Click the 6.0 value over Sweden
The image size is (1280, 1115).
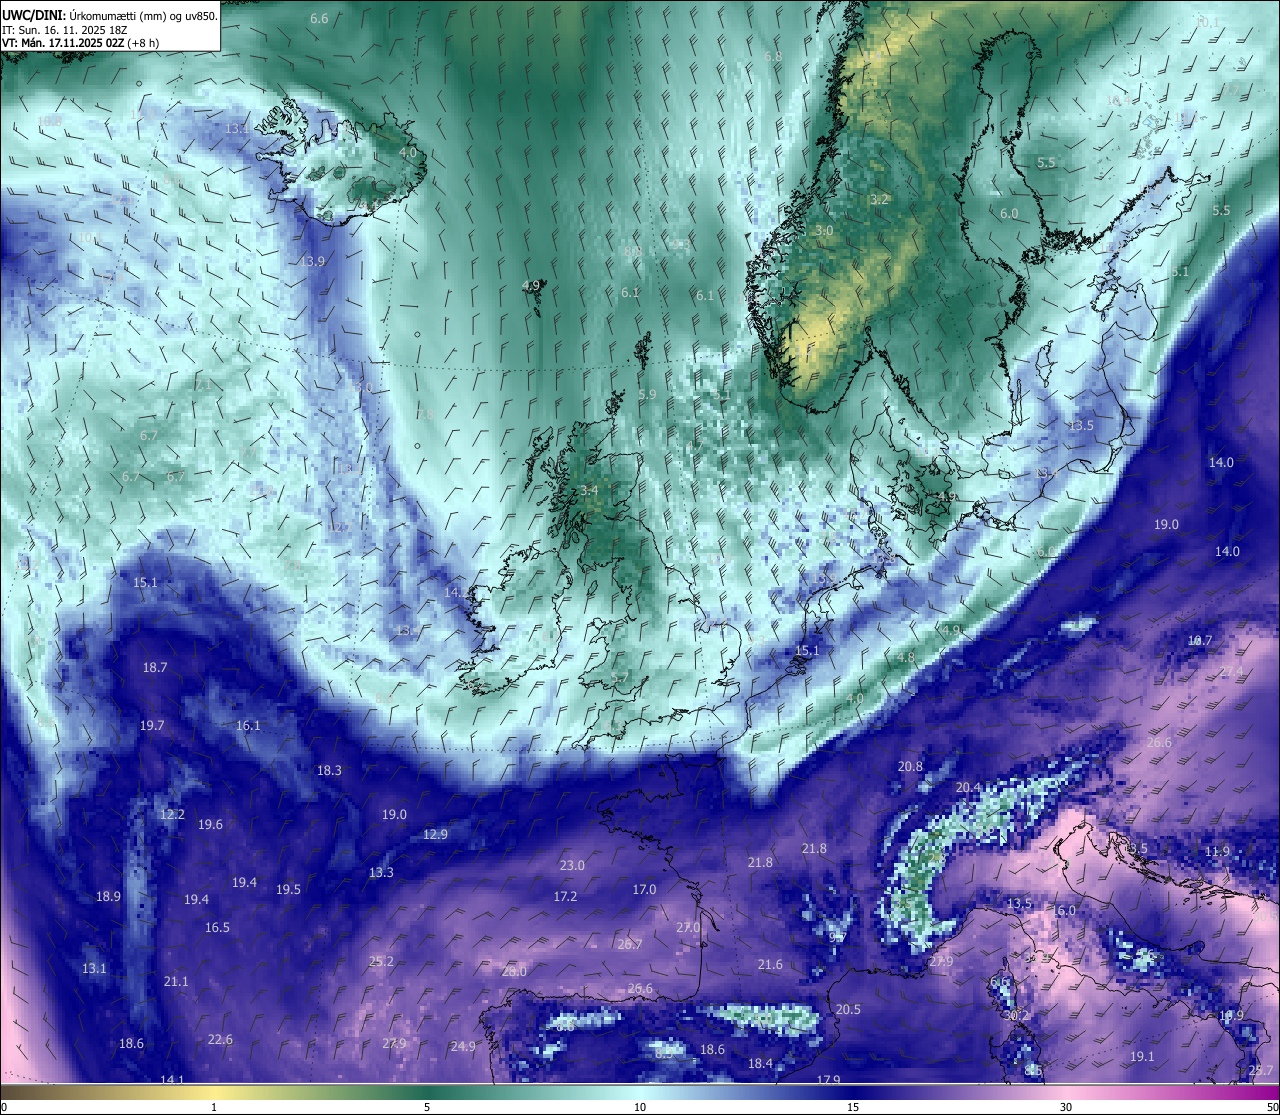pos(1009,214)
